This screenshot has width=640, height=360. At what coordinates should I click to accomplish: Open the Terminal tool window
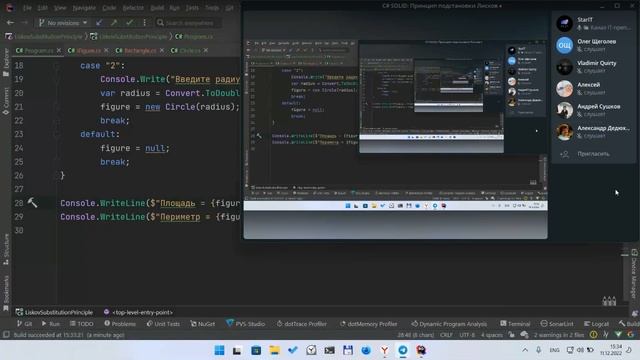(x=515, y=324)
